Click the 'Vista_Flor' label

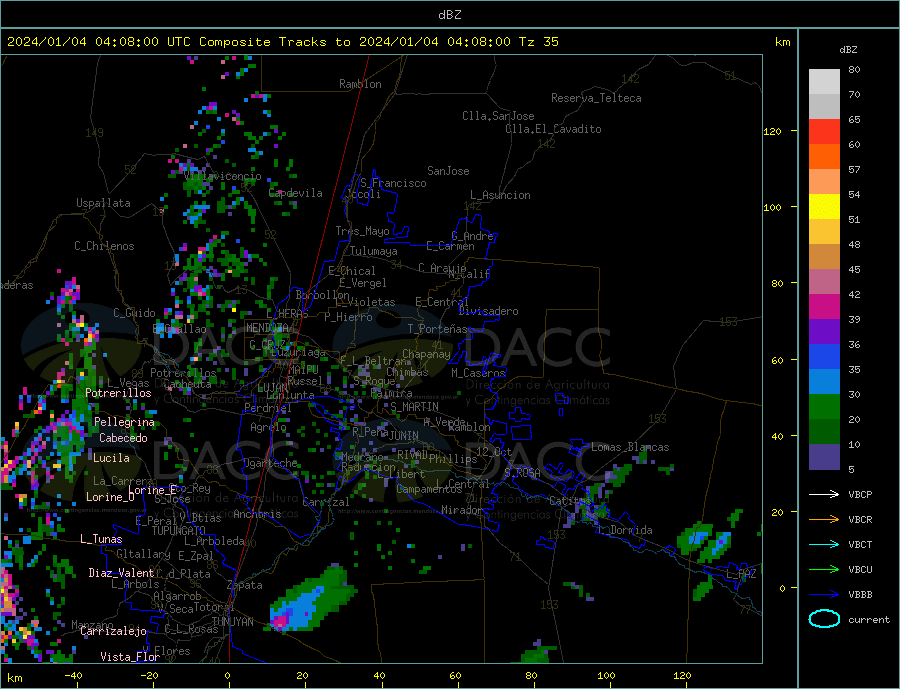coord(130,657)
